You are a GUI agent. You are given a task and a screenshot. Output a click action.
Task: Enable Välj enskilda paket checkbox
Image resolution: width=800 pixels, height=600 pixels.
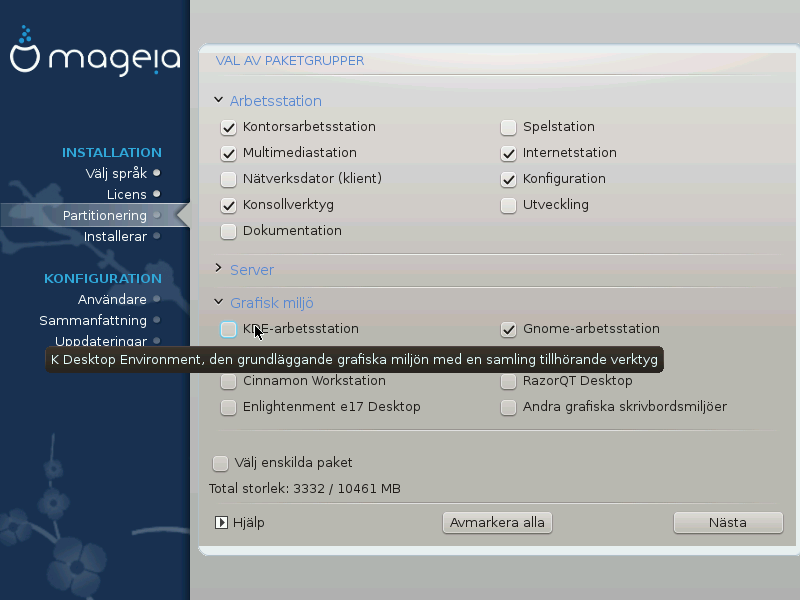tap(220, 463)
